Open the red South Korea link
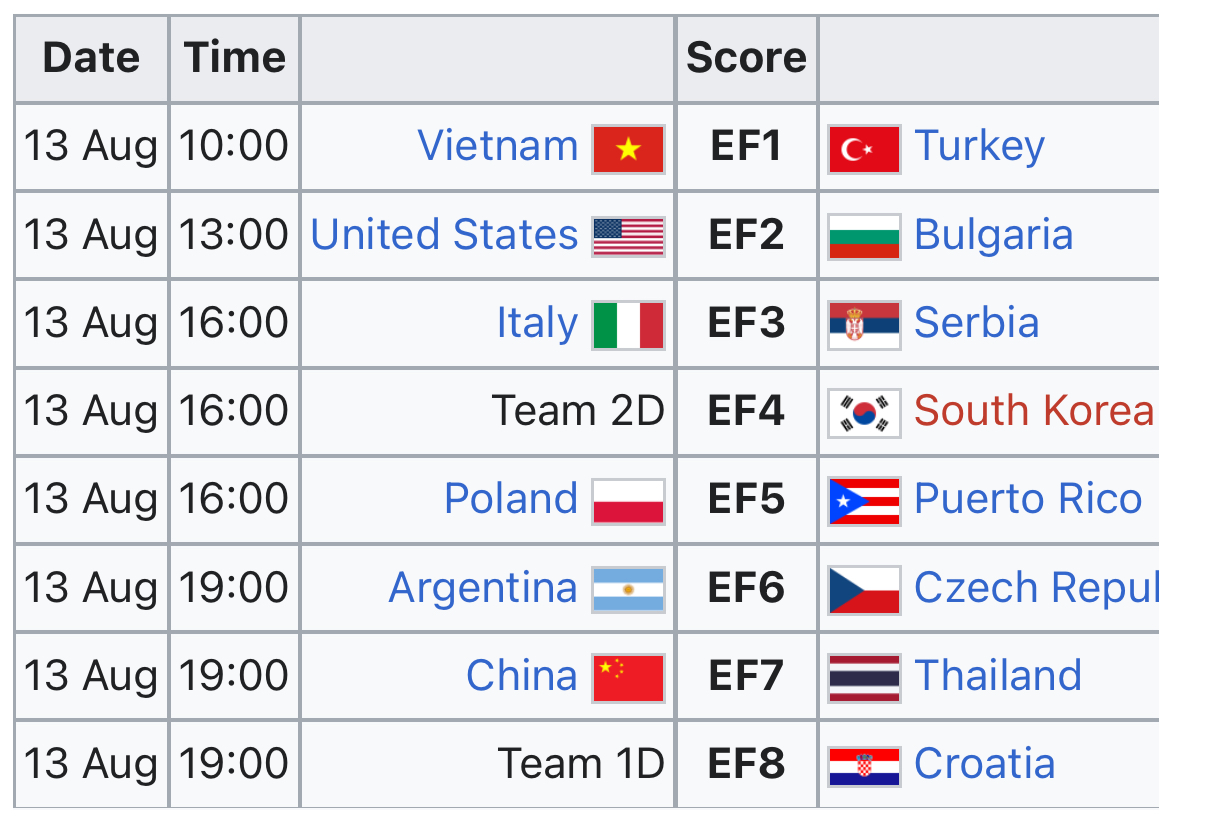Viewport: 1207px width, 818px height. pos(1034,411)
